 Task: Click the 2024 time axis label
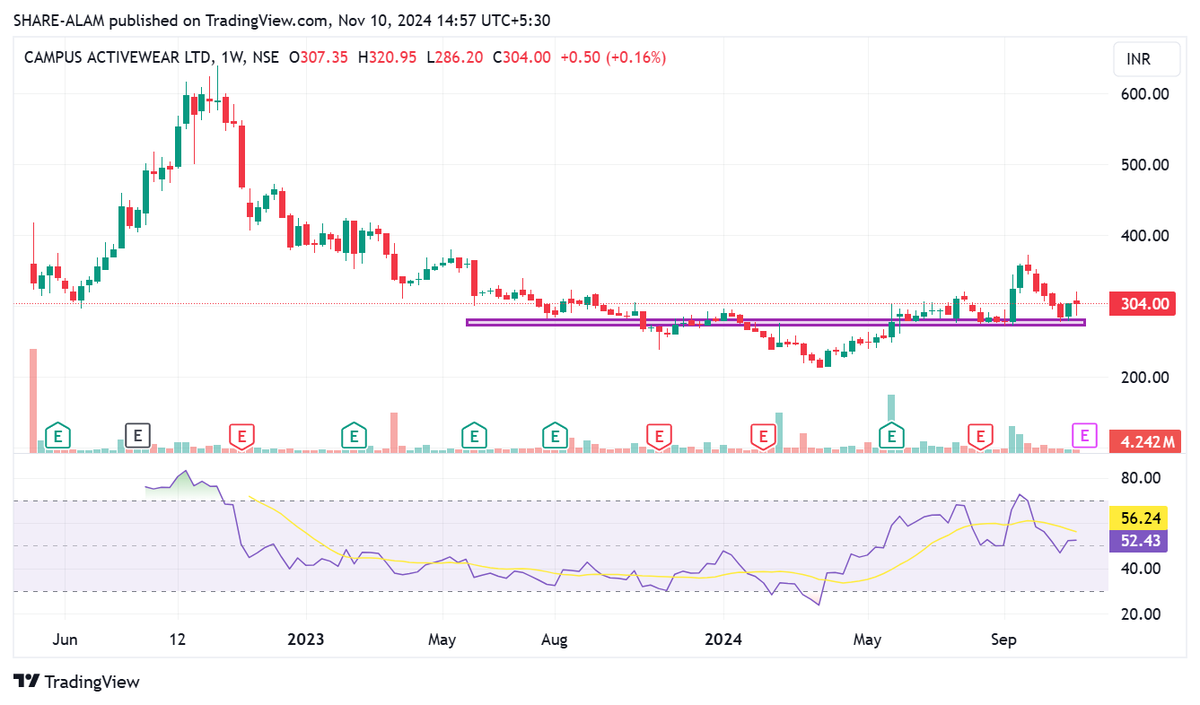point(723,638)
